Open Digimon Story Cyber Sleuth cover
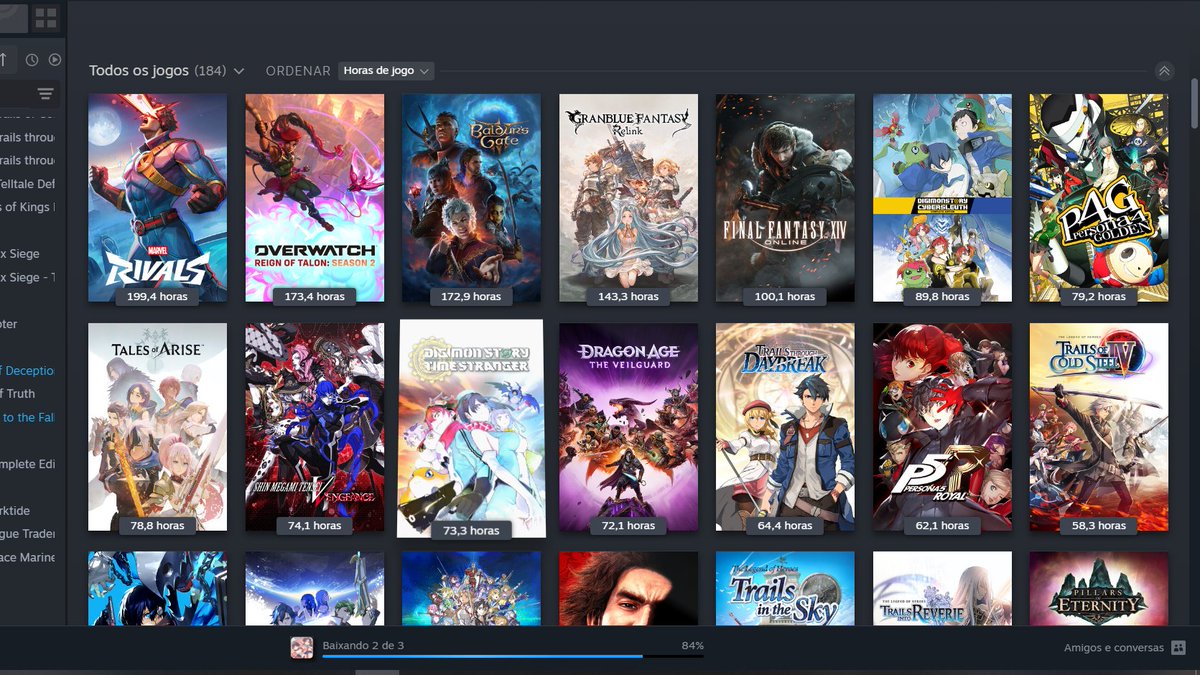The width and height of the screenshot is (1200, 675). pyautogui.click(x=942, y=198)
